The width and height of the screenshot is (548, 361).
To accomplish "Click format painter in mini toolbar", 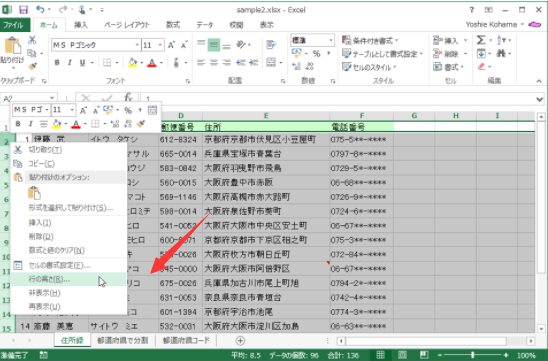I will [x=140, y=124].
